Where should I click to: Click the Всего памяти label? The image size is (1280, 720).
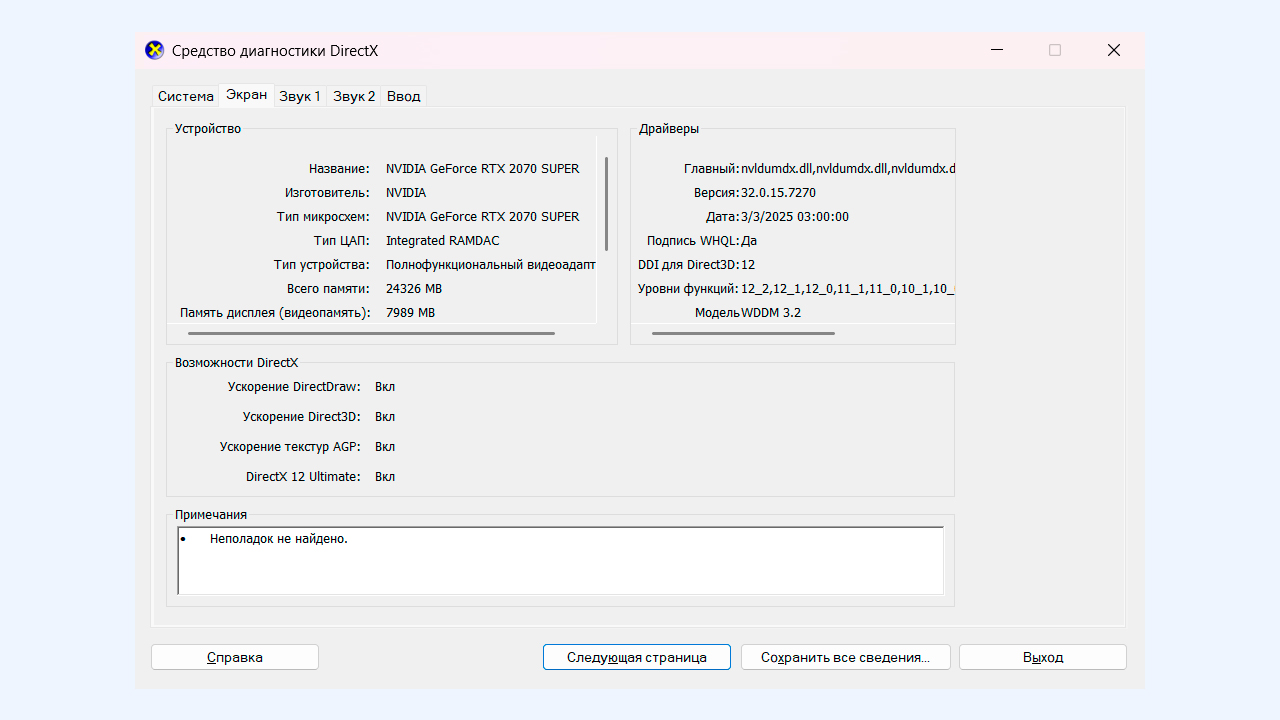coord(328,289)
